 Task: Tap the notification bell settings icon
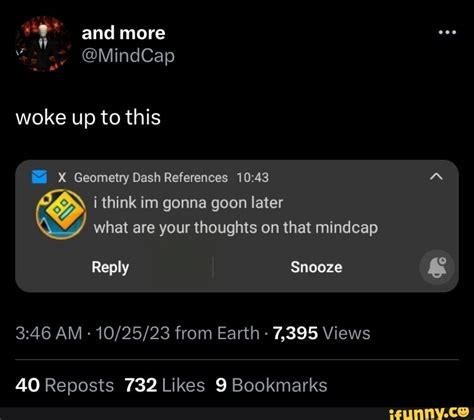coord(437,267)
